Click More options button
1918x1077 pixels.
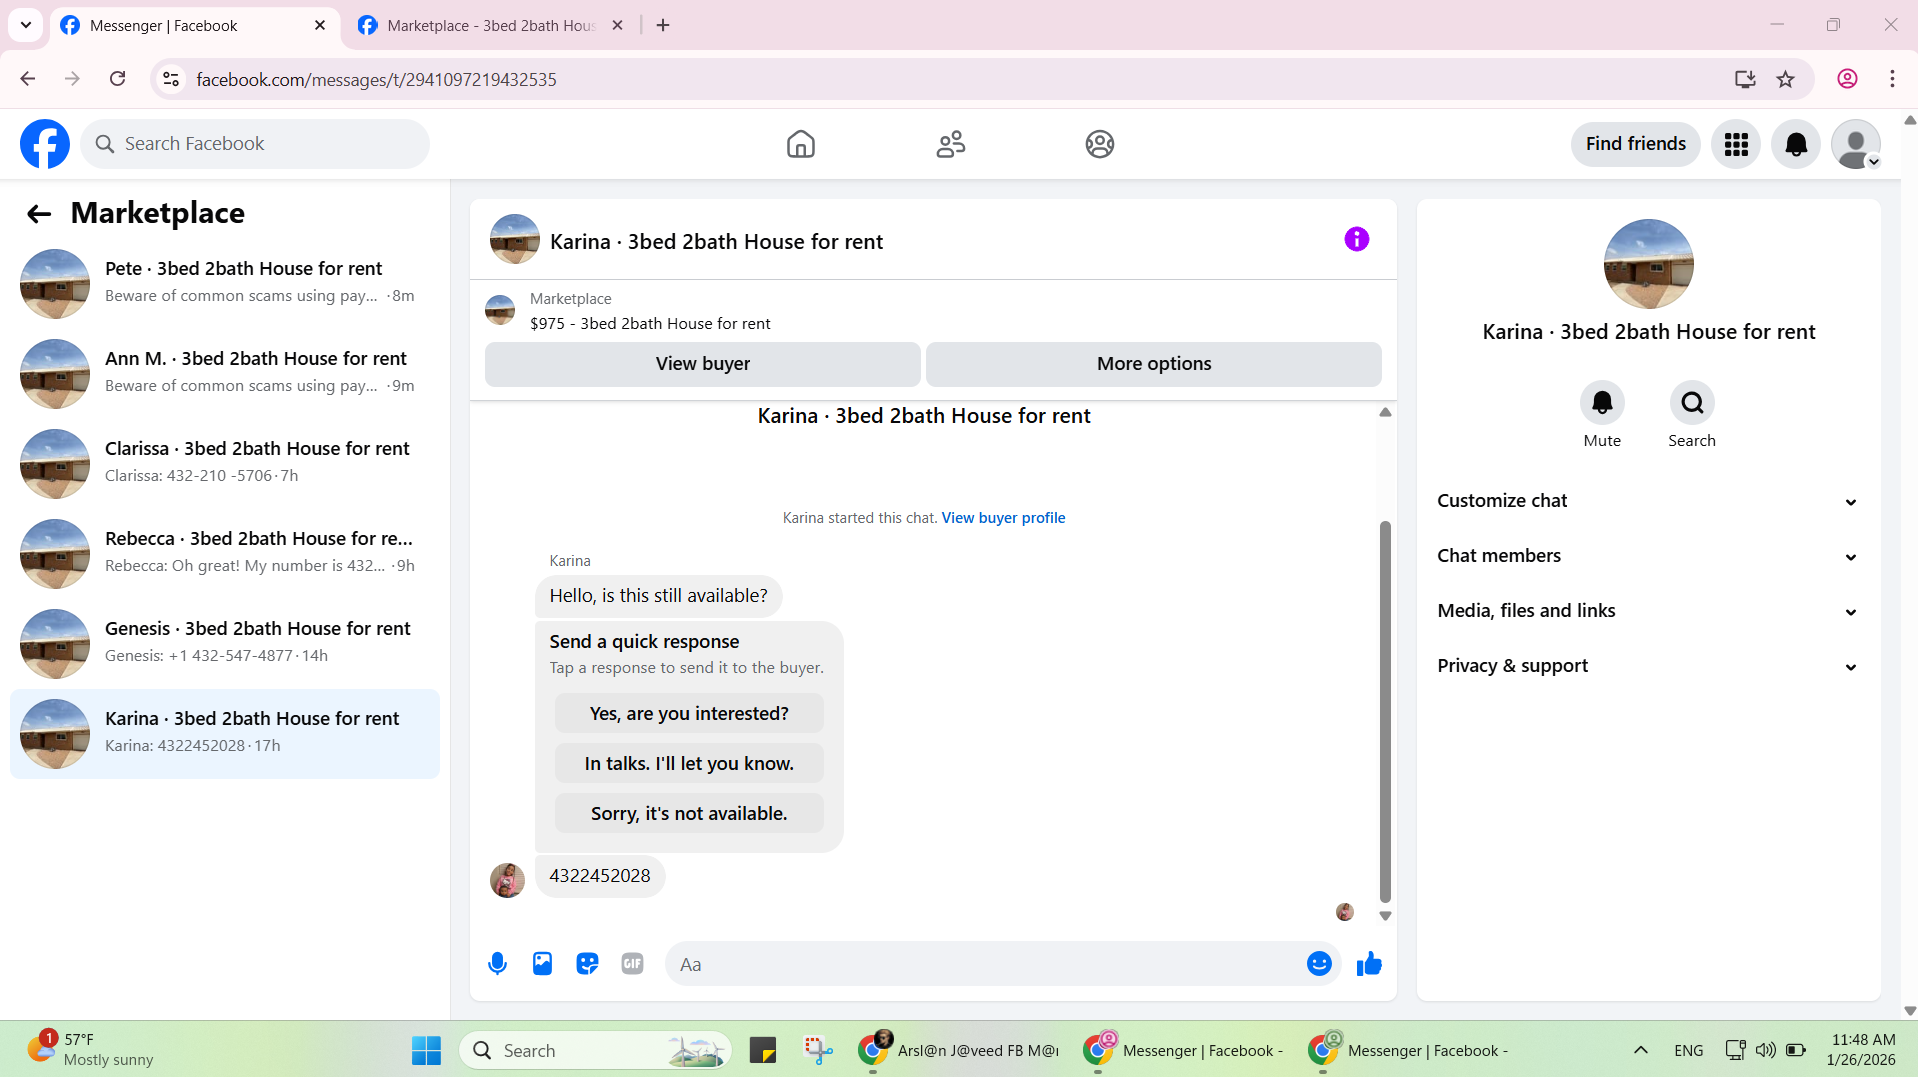1153,364
